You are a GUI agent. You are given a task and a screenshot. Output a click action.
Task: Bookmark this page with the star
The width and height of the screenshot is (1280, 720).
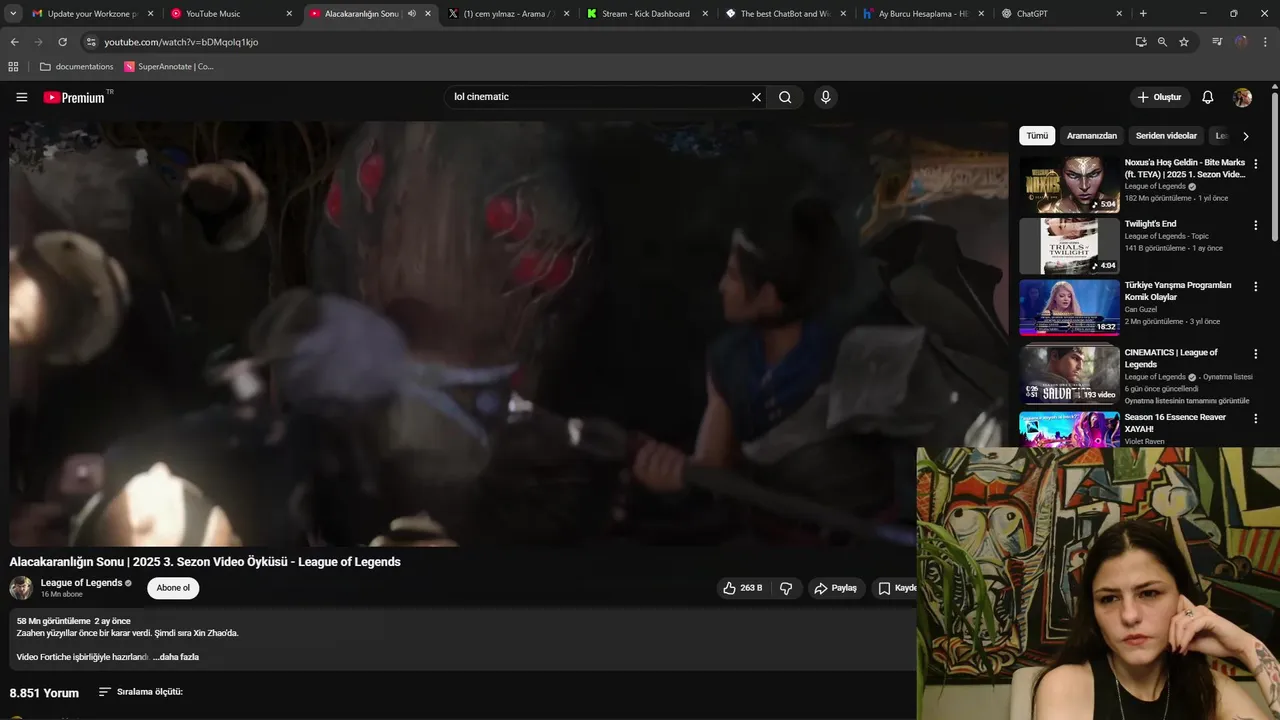point(1184,42)
